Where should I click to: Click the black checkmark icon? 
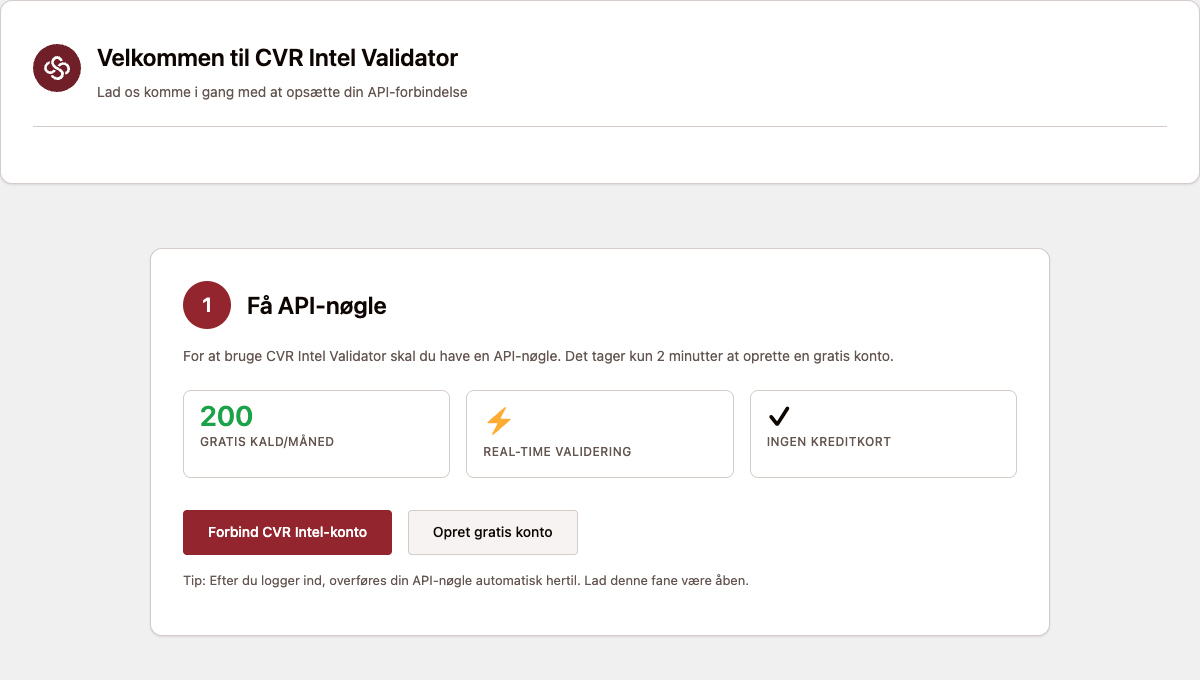tap(779, 416)
